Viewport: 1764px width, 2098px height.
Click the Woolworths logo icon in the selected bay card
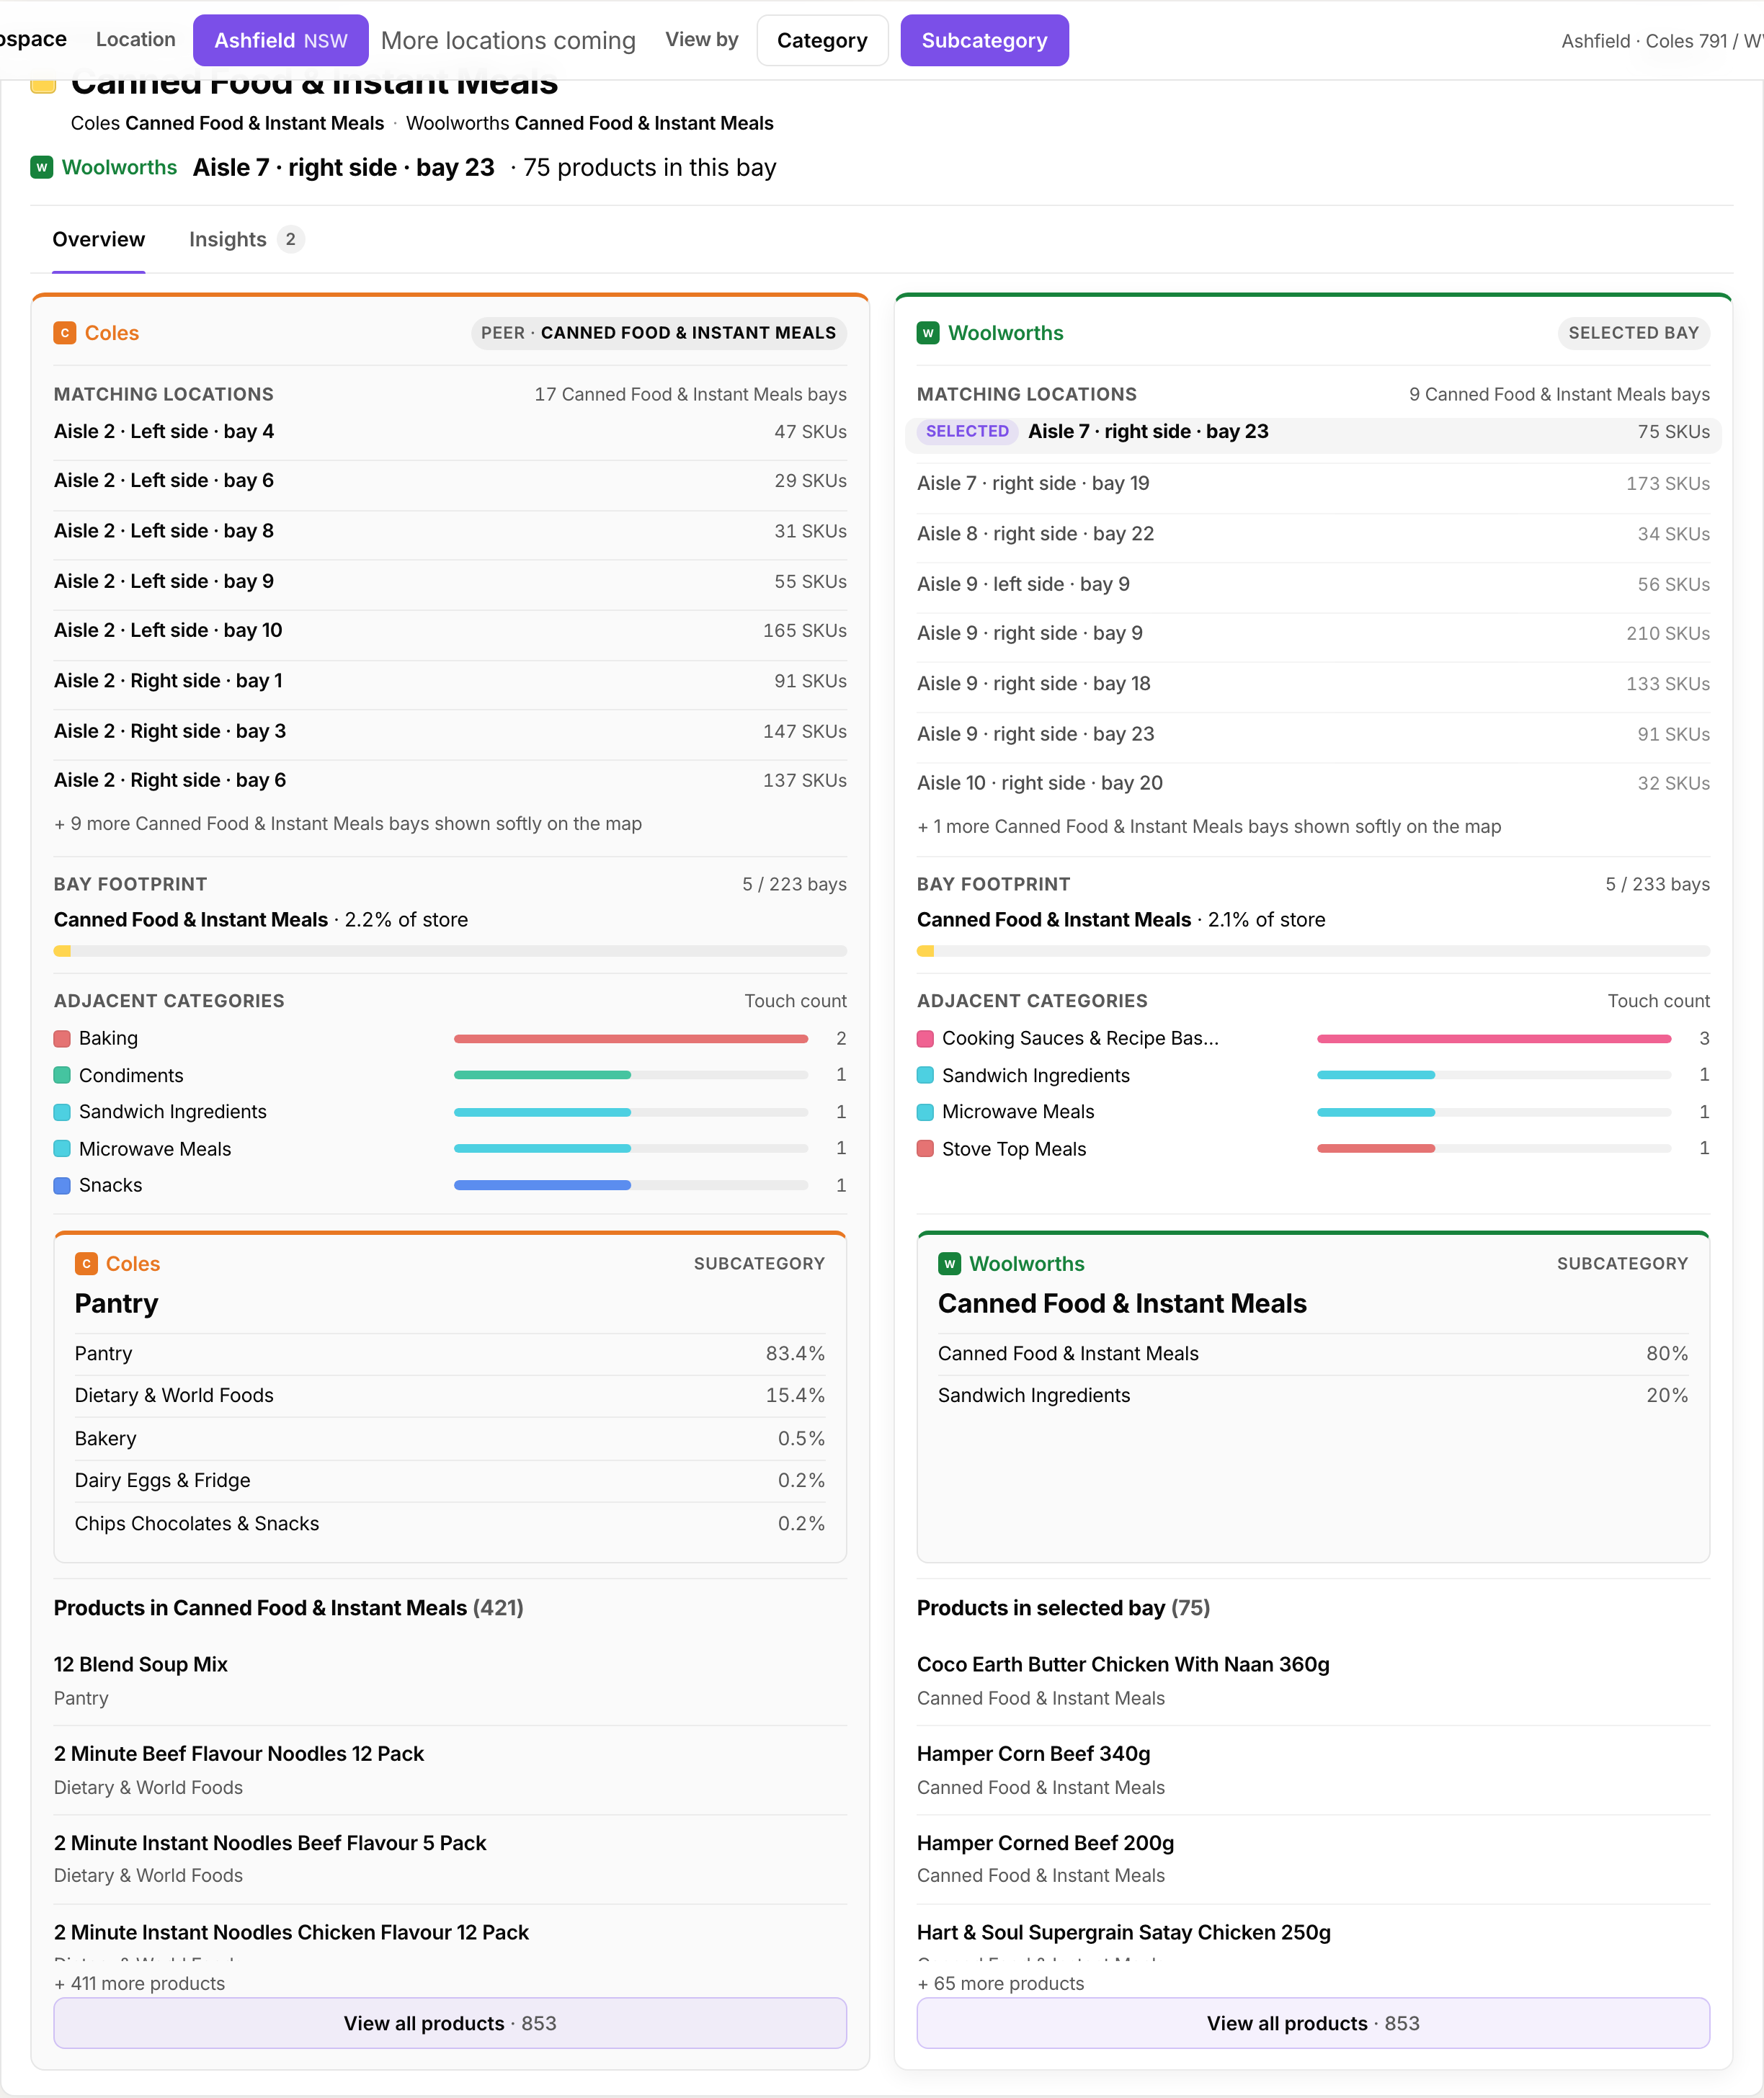pyautogui.click(x=928, y=333)
